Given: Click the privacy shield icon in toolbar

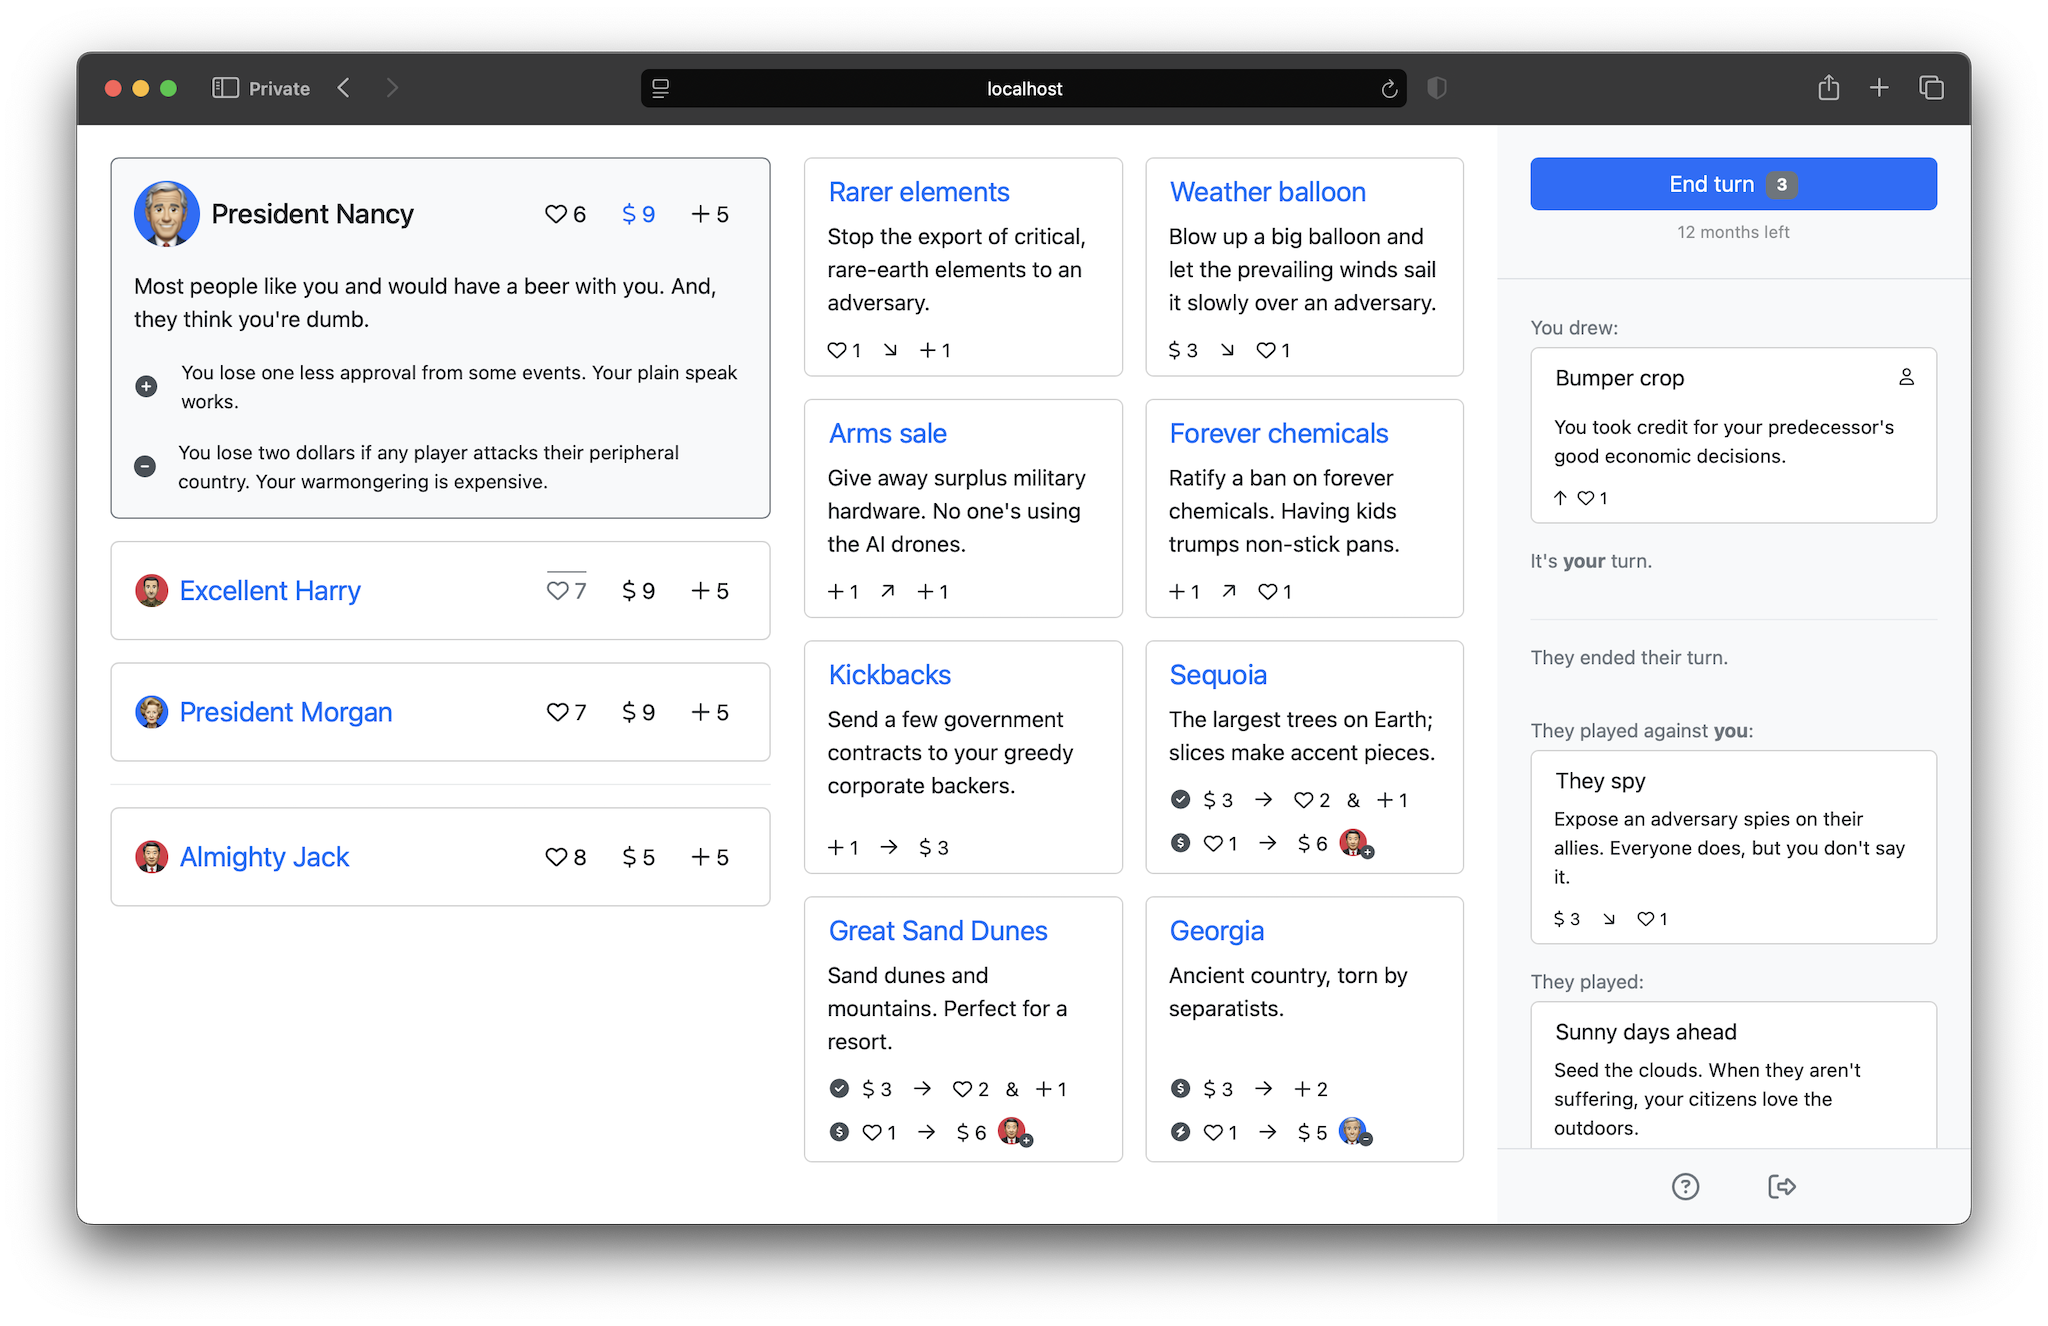Looking at the screenshot, I should point(1437,88).
